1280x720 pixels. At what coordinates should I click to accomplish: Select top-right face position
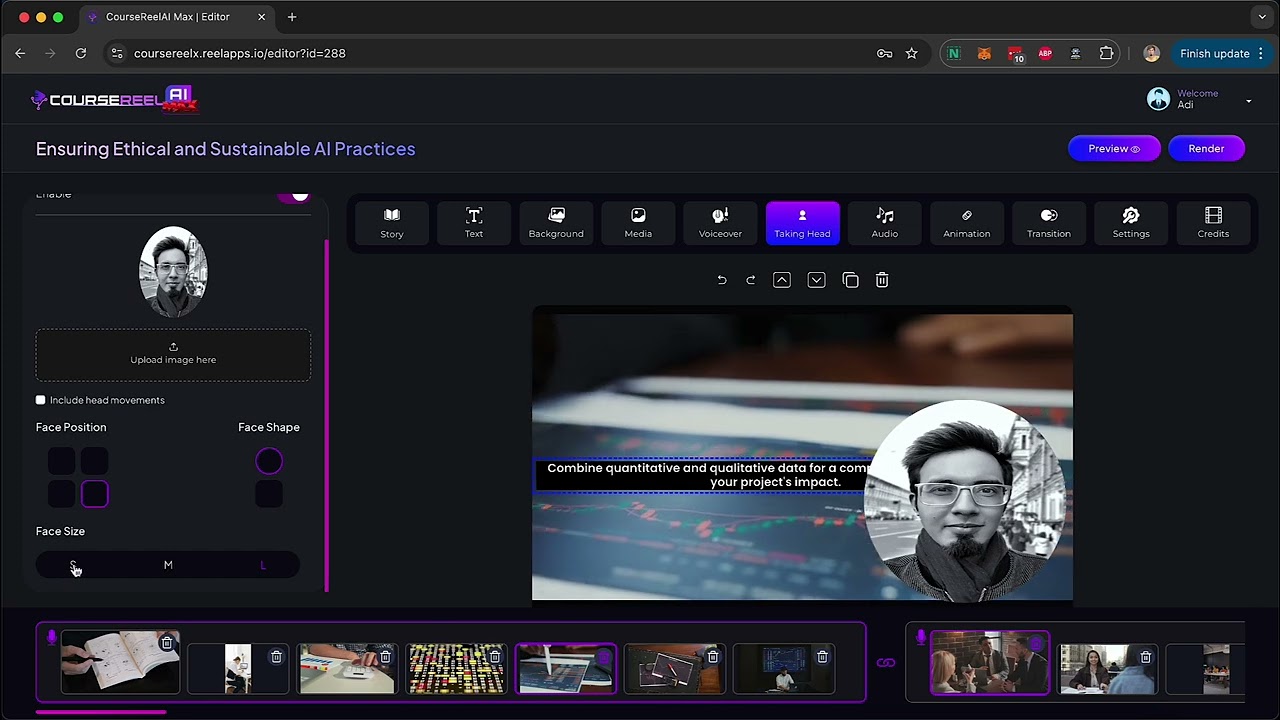94,461
